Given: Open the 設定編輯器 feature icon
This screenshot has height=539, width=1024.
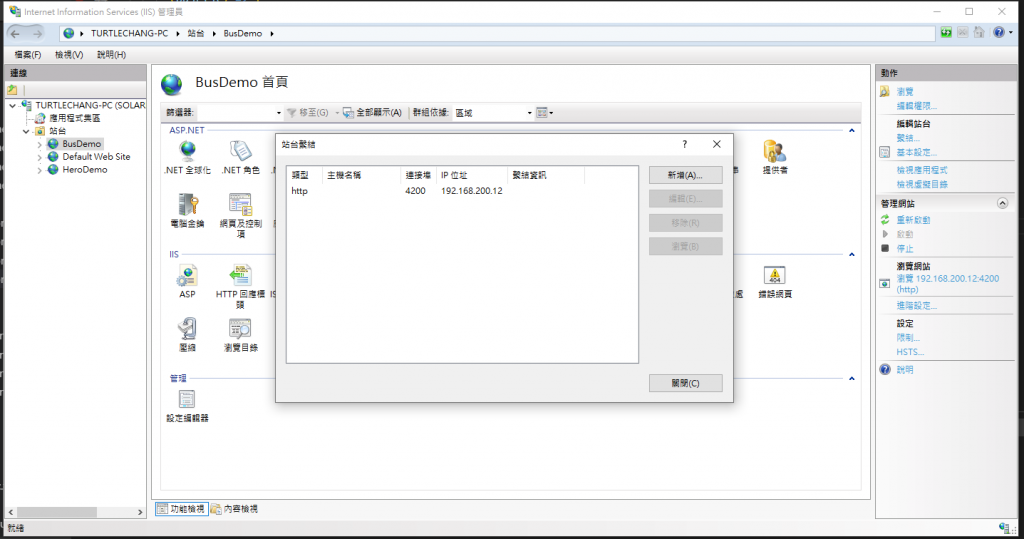Looking at the screenshot, I should (187, 406).
